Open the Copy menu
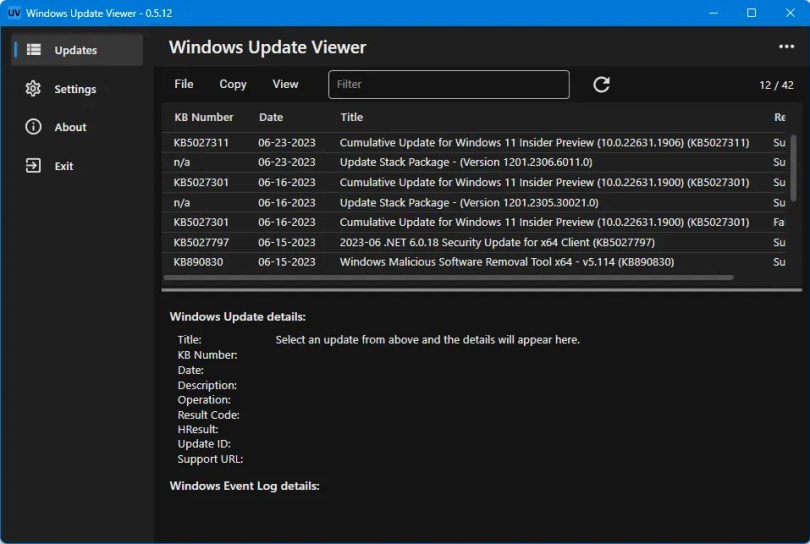This screenshot has width=810, height=544. tap(232, 84)
